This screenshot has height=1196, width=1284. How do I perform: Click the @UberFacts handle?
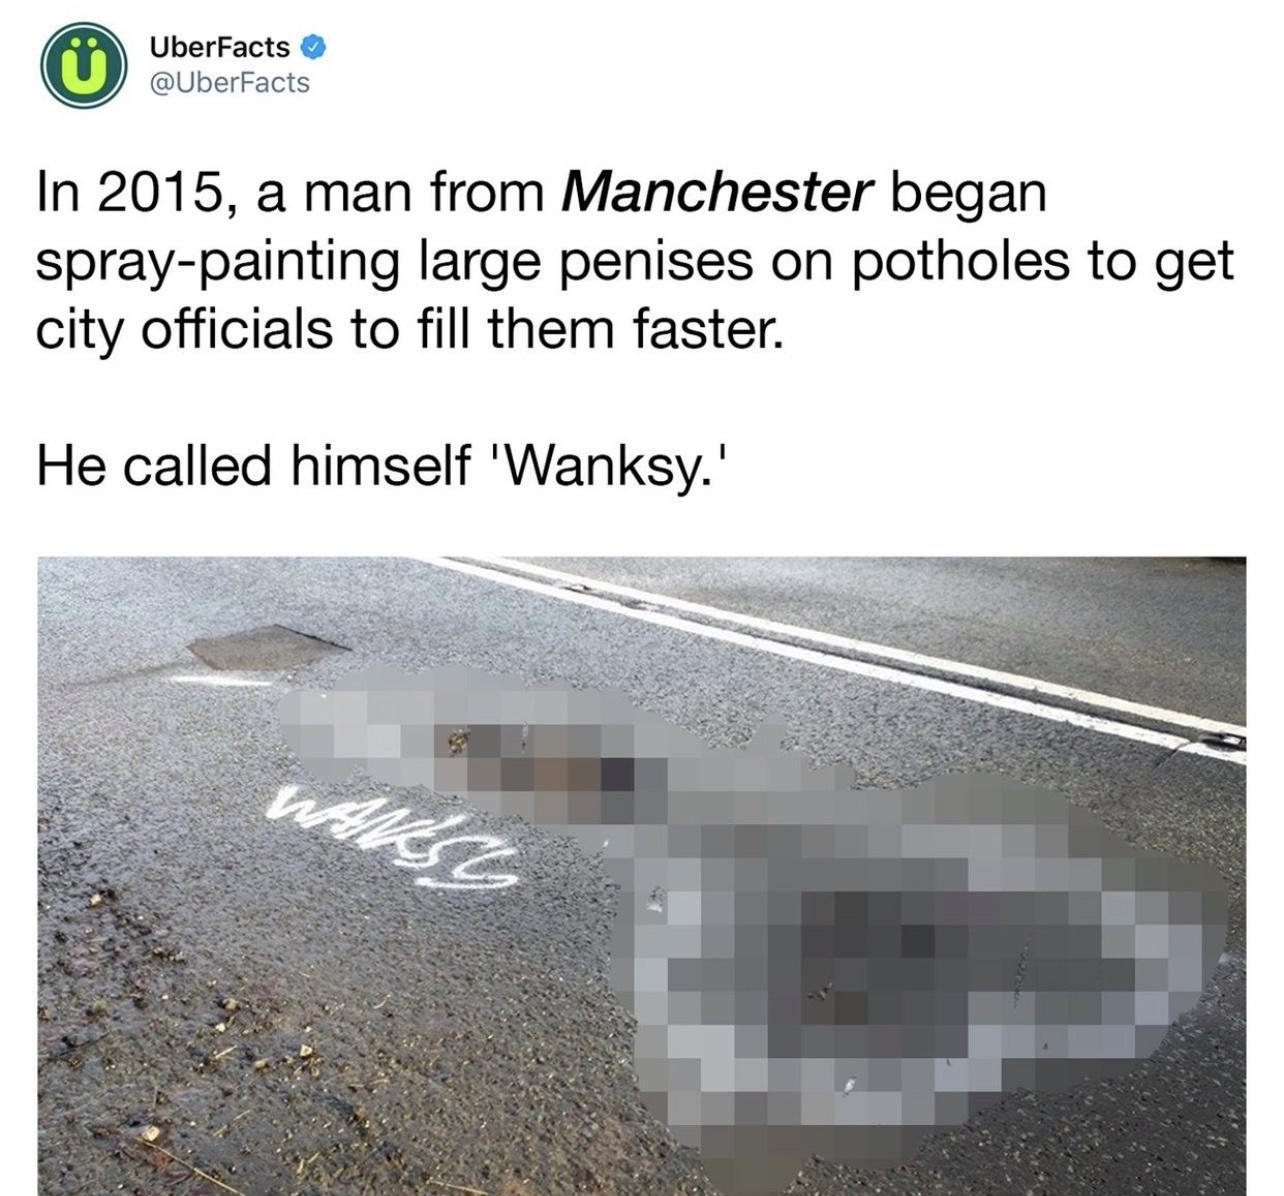point(229,83)
